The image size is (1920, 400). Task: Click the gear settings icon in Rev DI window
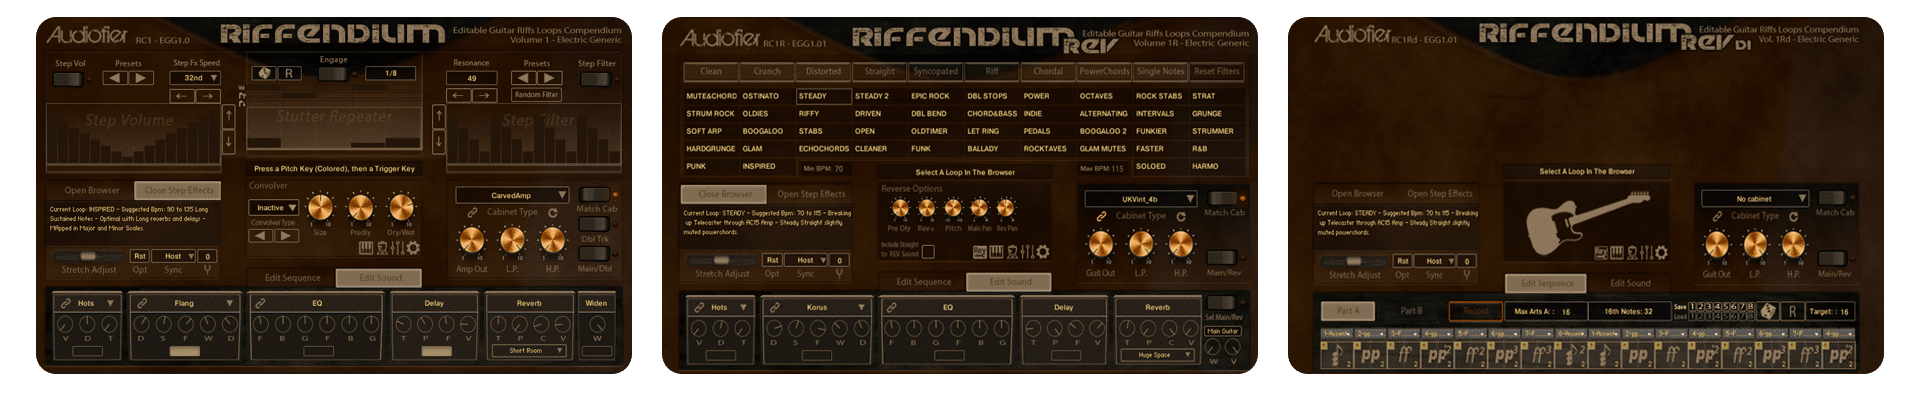coord(1659,252)
